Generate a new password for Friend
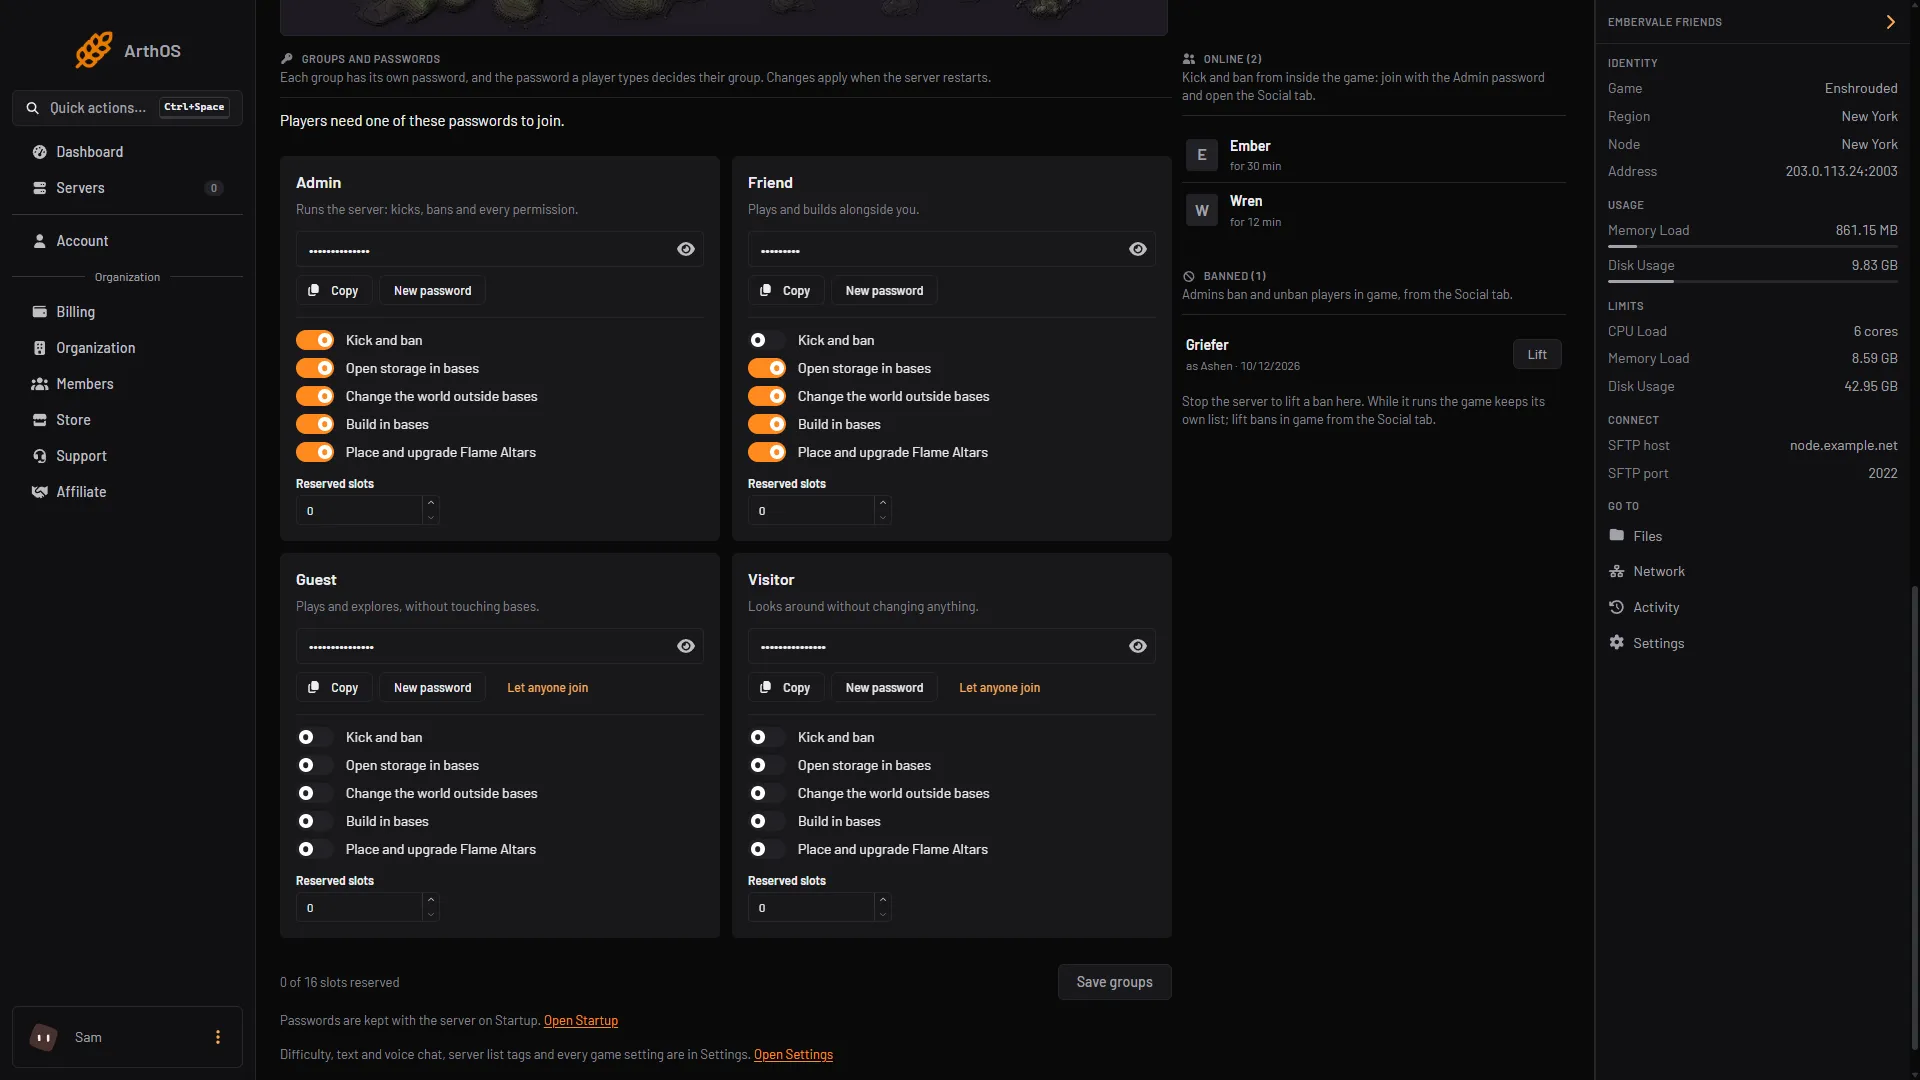The width and height of the screenshot is (1920, 1080). point(884,291)
